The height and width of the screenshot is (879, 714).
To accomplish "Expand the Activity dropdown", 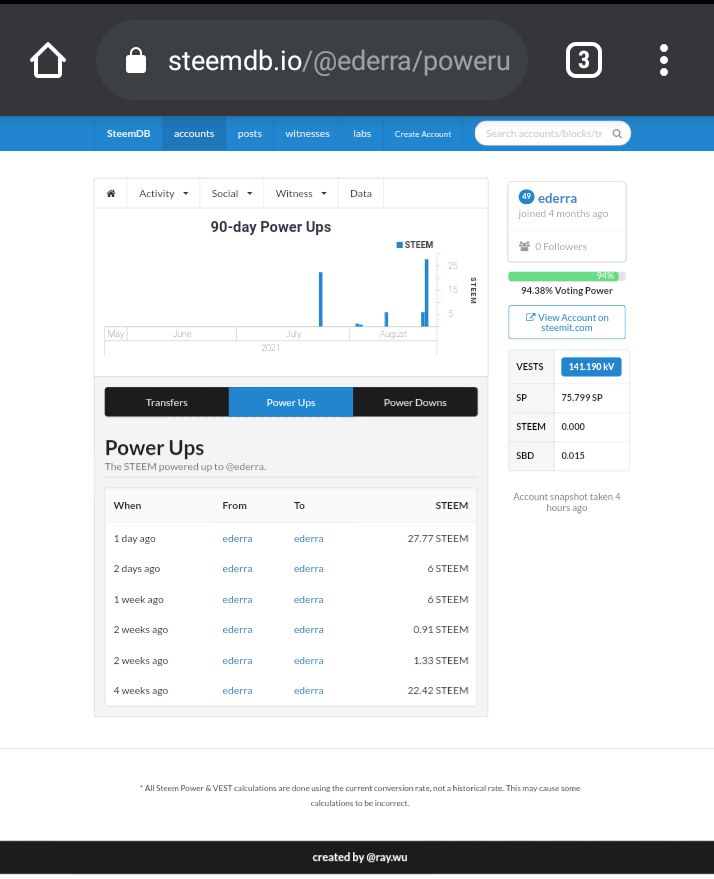I will pyautogui.click(x=163, y=193).
